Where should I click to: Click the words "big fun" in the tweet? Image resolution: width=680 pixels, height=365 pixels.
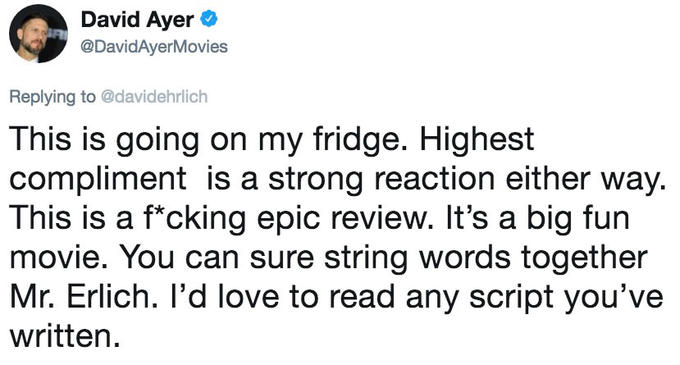578,218
